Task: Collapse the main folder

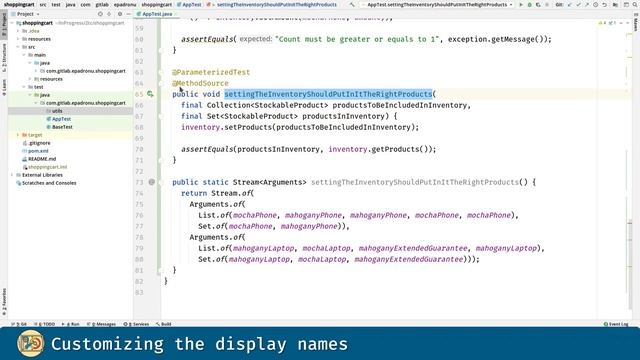Action: tap(24, 55)
